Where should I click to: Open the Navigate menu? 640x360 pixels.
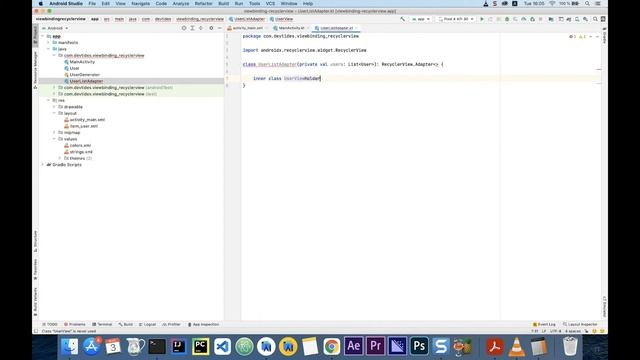pyautogui.click(x=140, y=4)
